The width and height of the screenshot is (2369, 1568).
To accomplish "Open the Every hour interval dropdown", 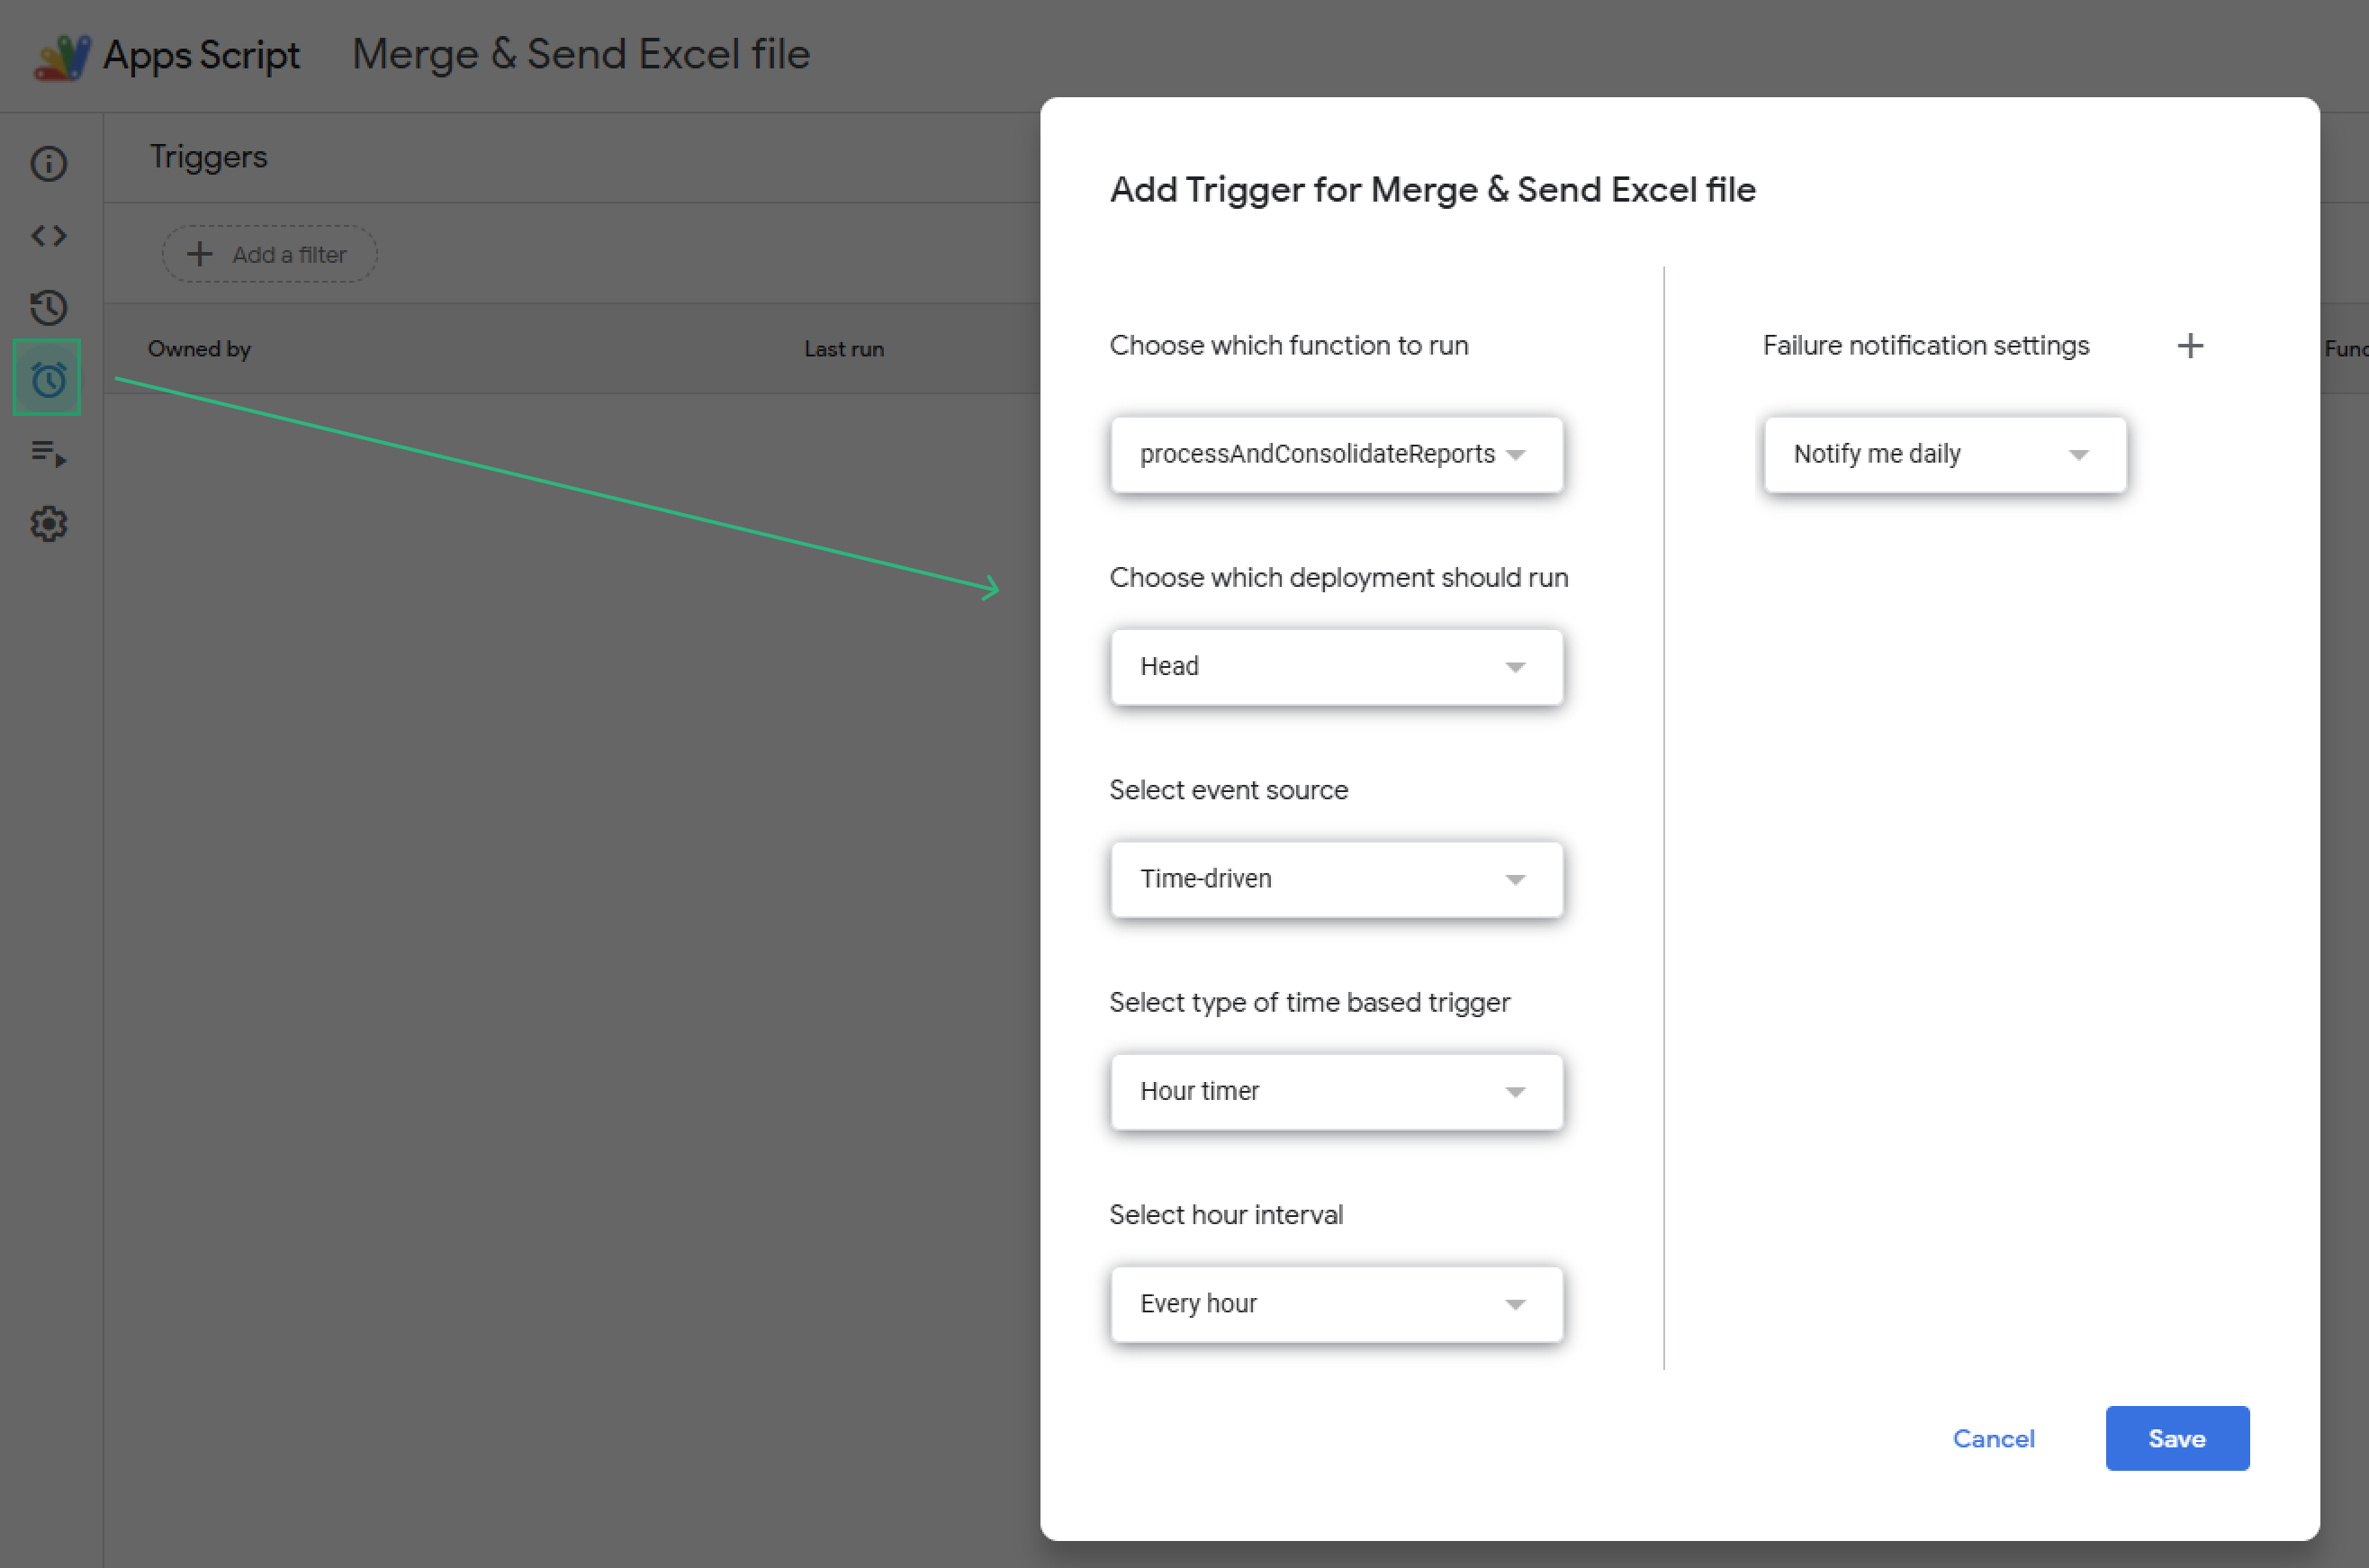I will click(1335, 1304).
